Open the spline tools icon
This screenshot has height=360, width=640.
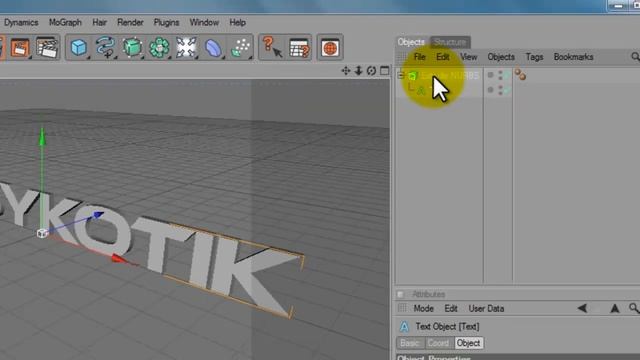105,48
